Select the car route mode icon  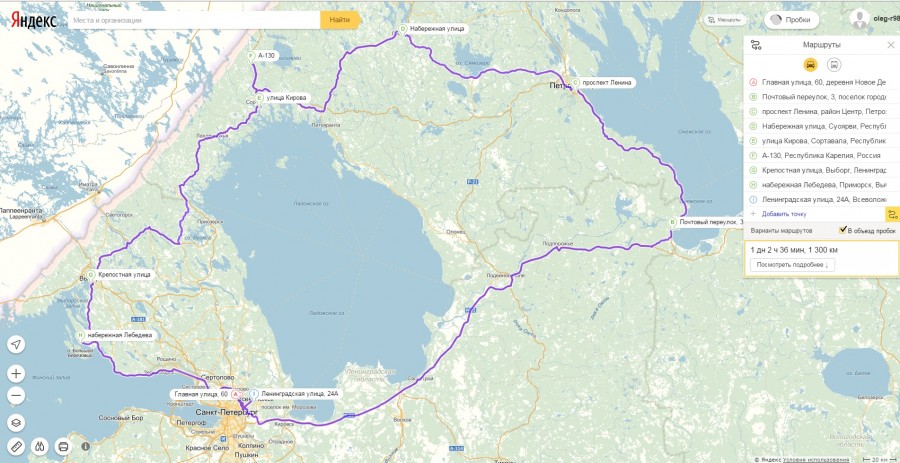coord(810,64)
